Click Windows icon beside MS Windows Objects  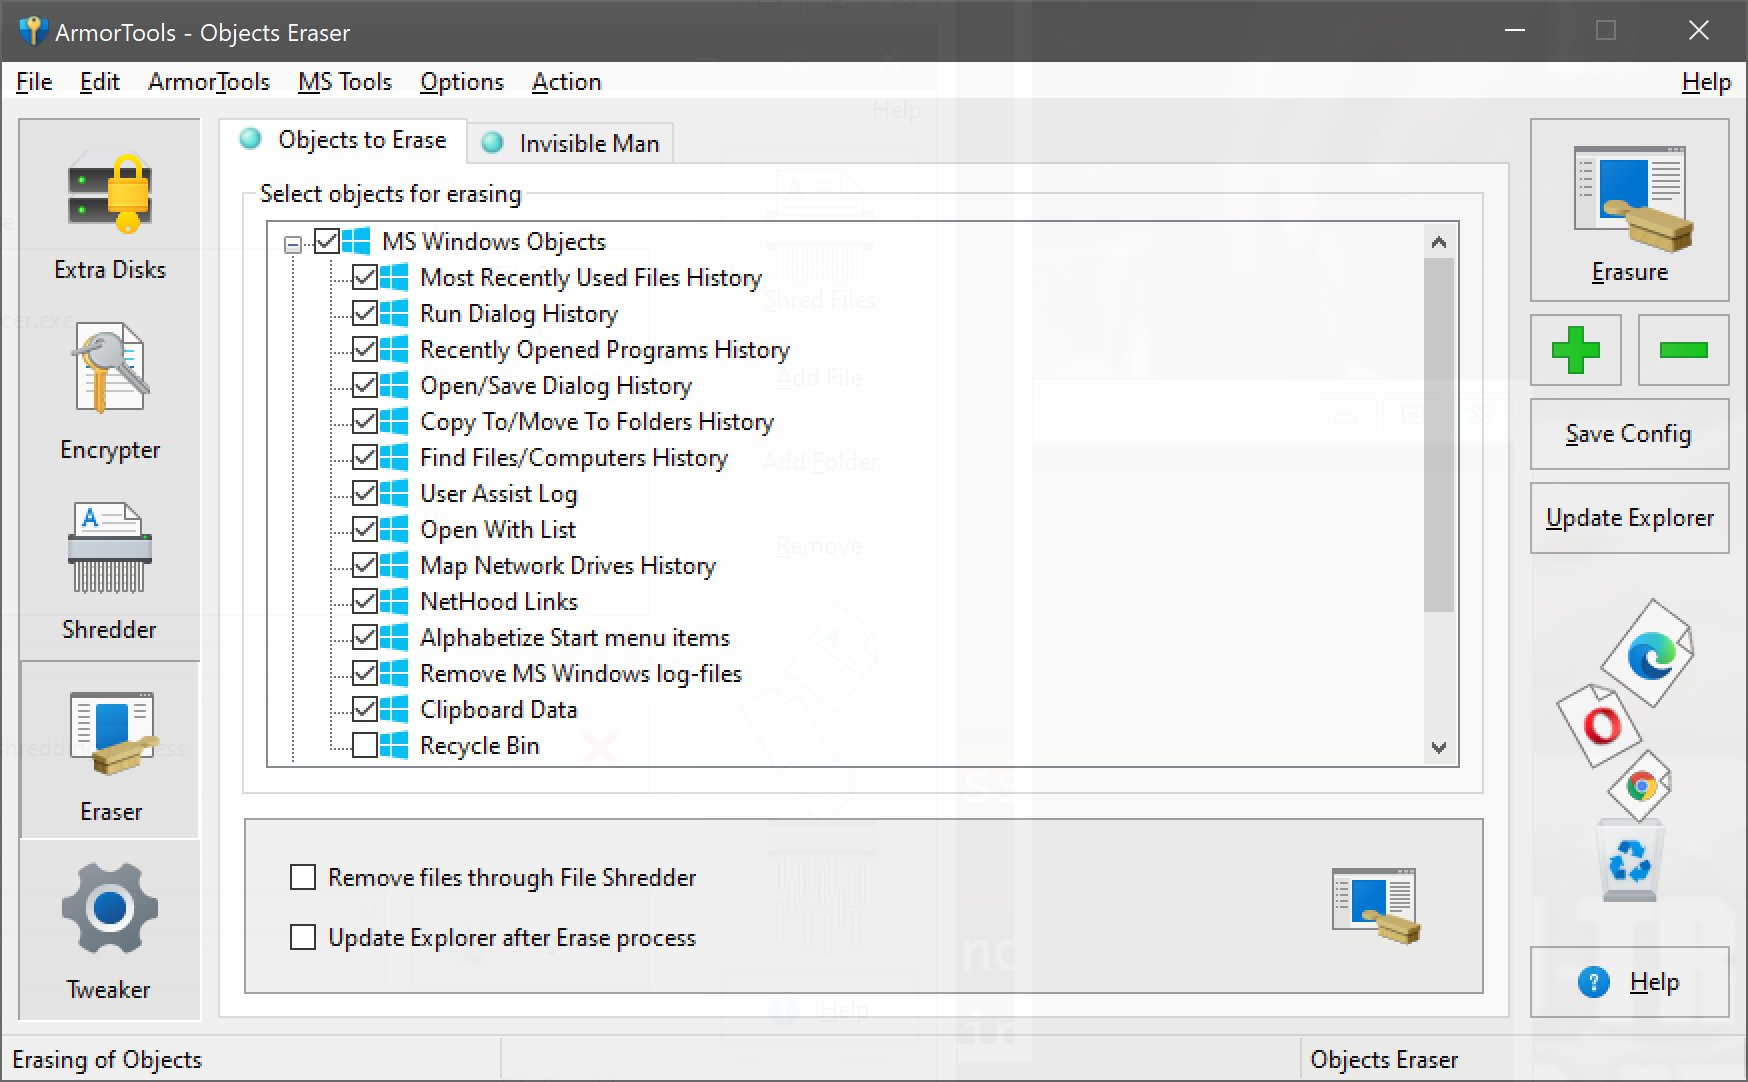click(x=356, y=241)
